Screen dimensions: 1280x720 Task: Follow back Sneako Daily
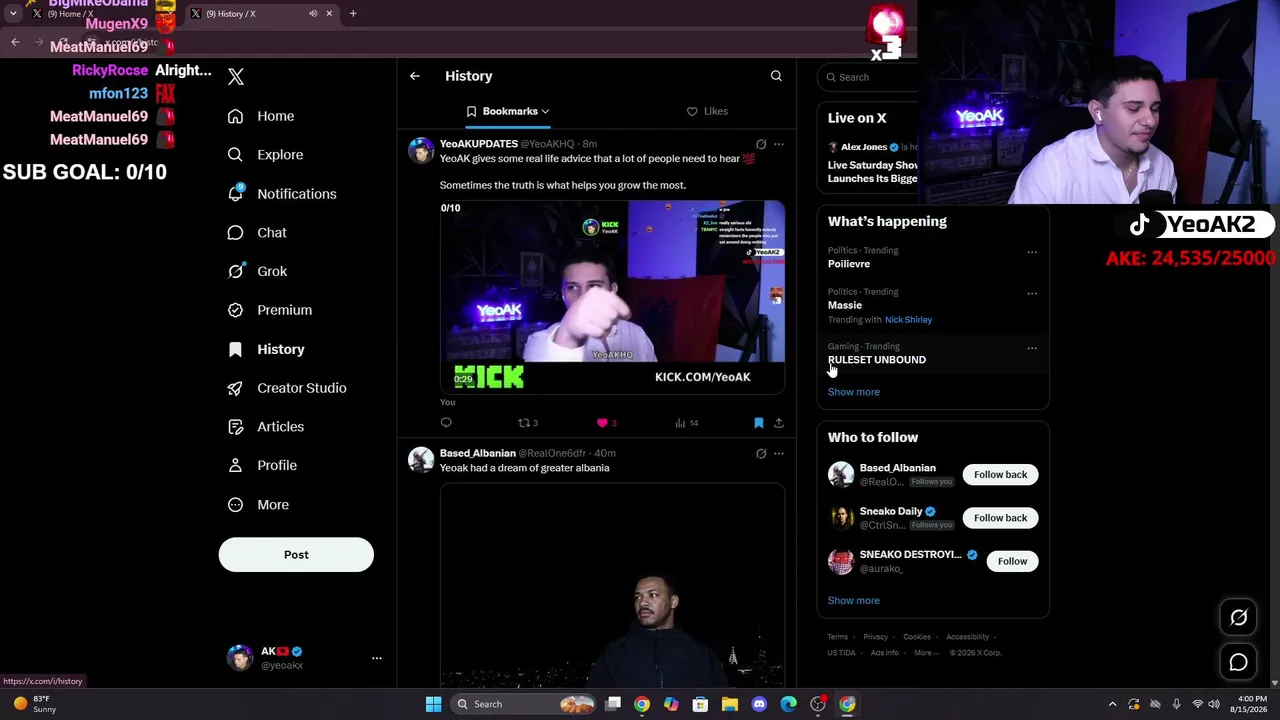click(x=1000, y=518)
